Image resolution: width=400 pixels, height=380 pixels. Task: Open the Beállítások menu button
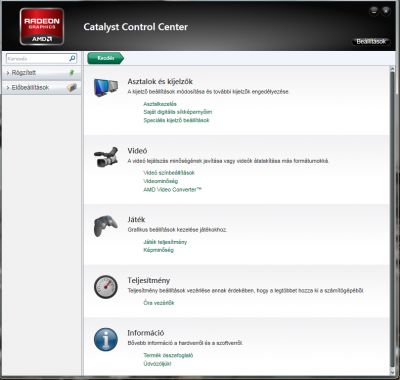[x=371, y=42]
